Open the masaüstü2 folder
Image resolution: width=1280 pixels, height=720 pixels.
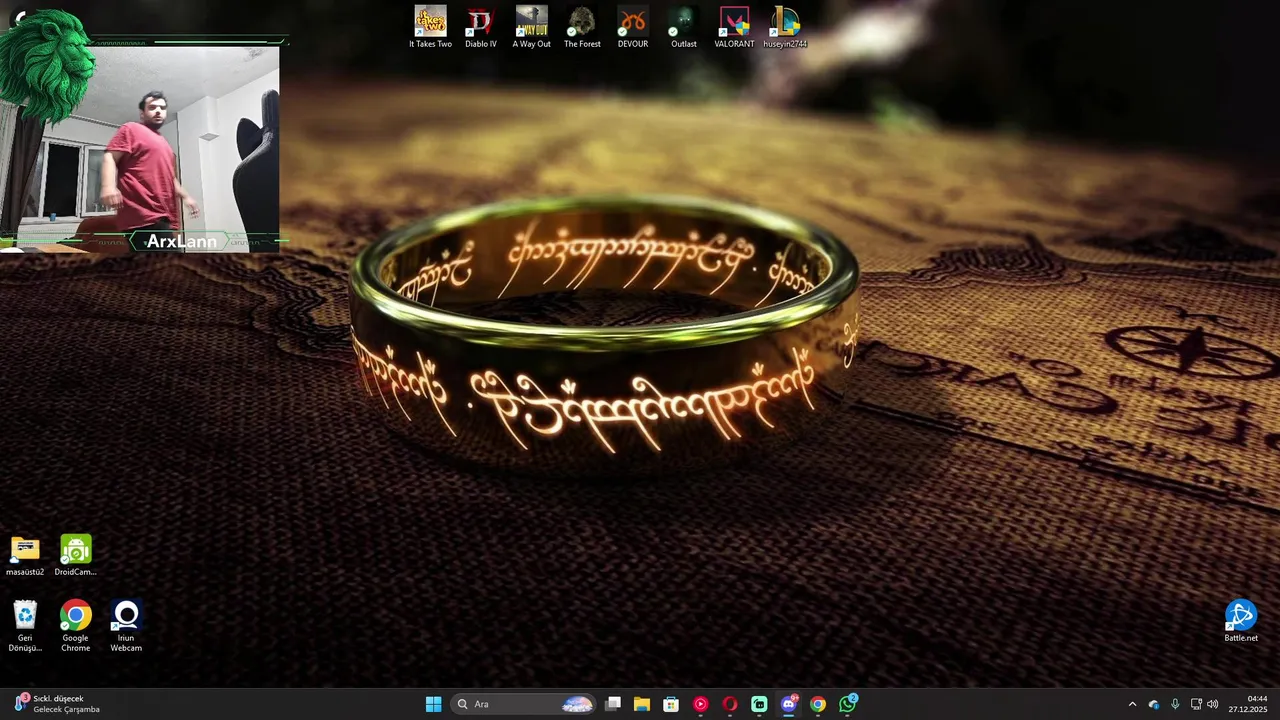tap(25, 555)
